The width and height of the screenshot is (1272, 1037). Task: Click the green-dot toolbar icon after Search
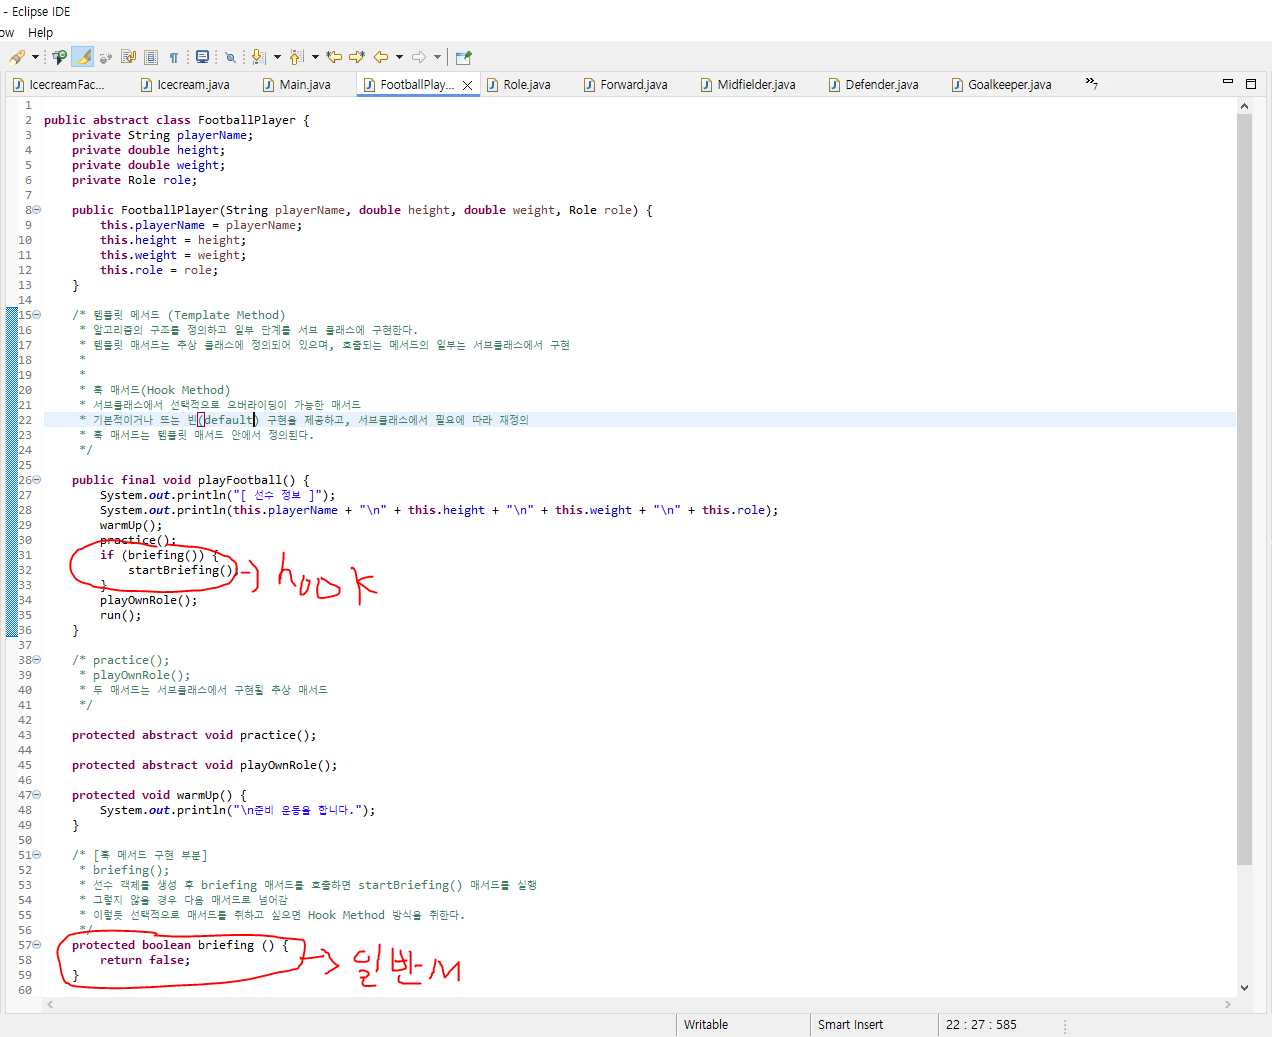point(59,57)
